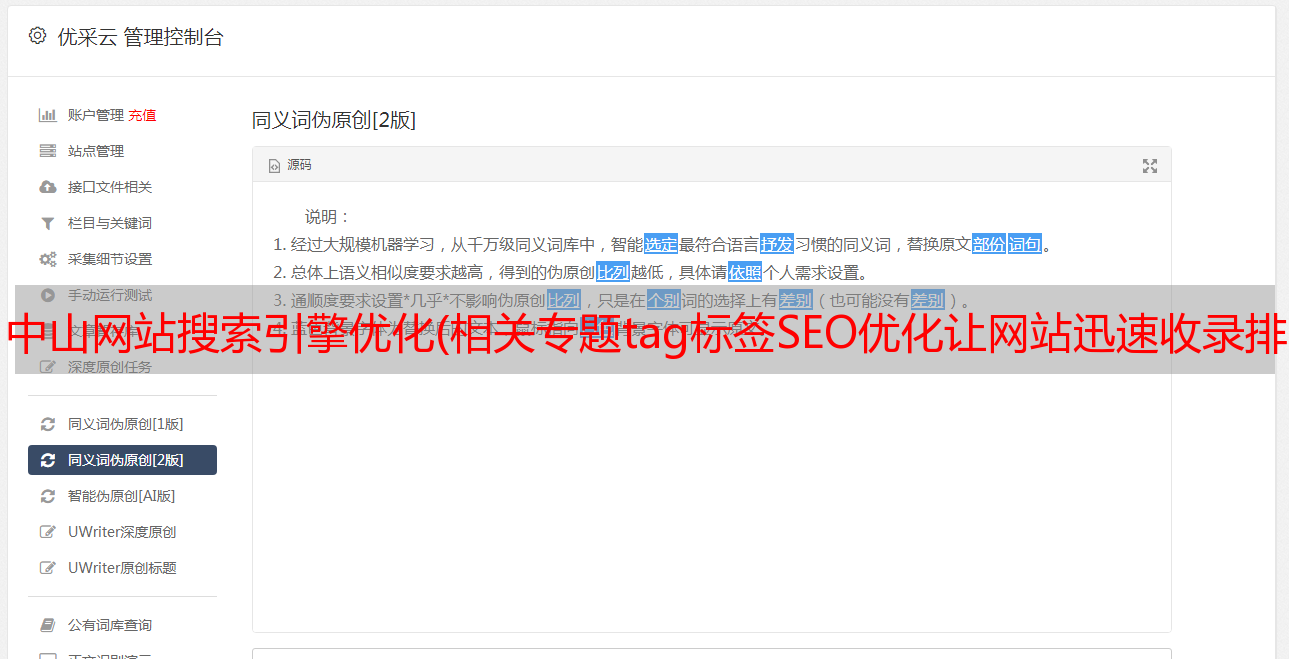Click the 采集细节设置 gears icon

click(x=48, y=259)
